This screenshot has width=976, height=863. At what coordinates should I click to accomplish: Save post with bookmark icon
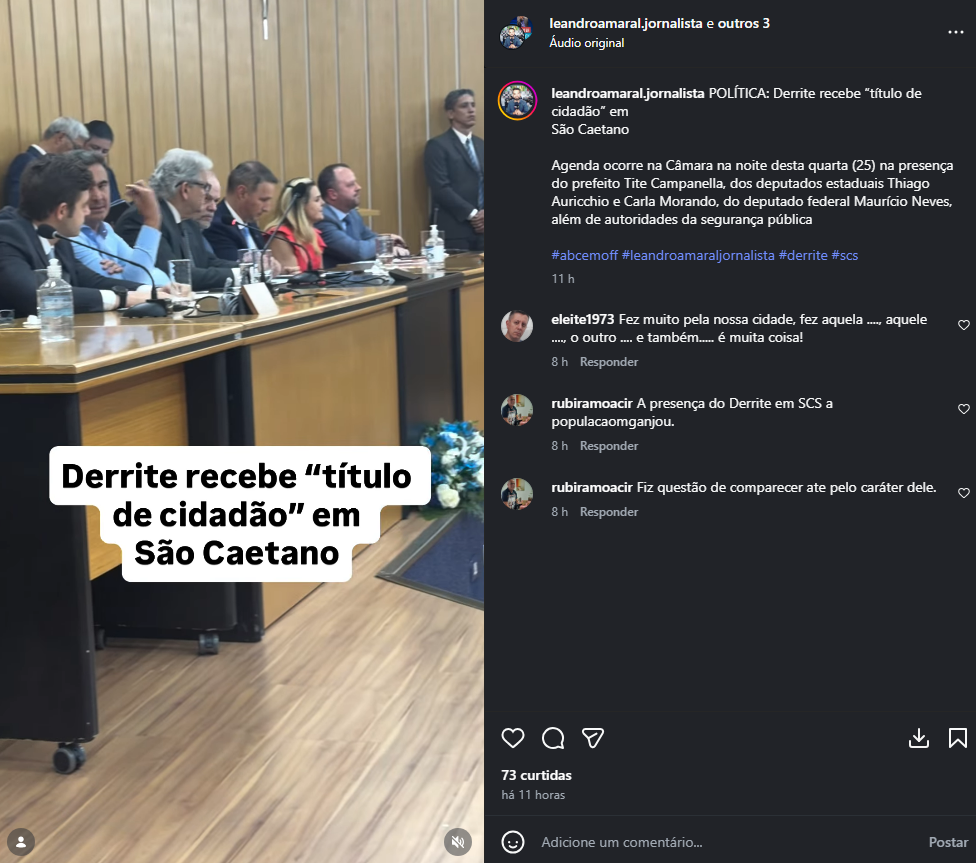coord(957,738)
